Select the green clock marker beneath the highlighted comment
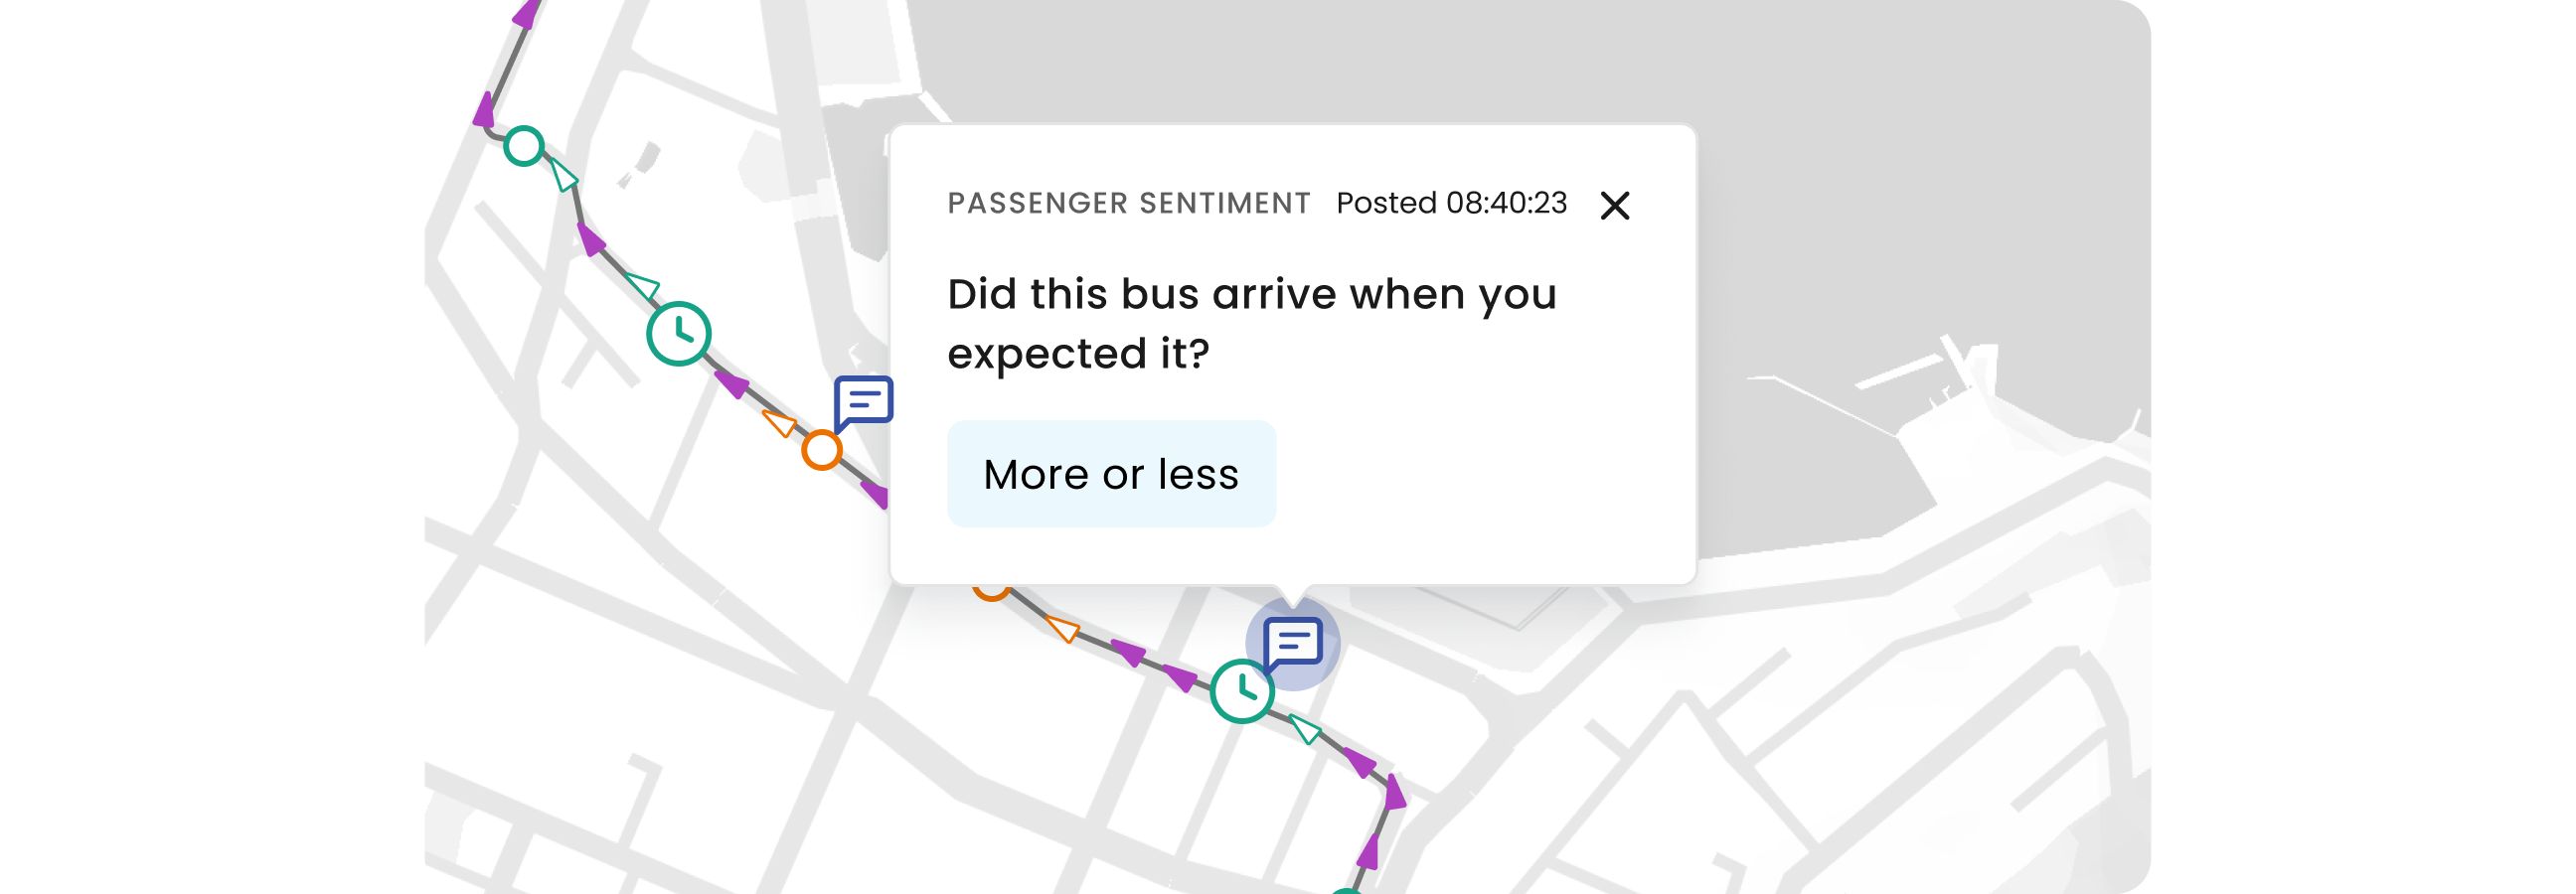 click(x=1241, y=691)
